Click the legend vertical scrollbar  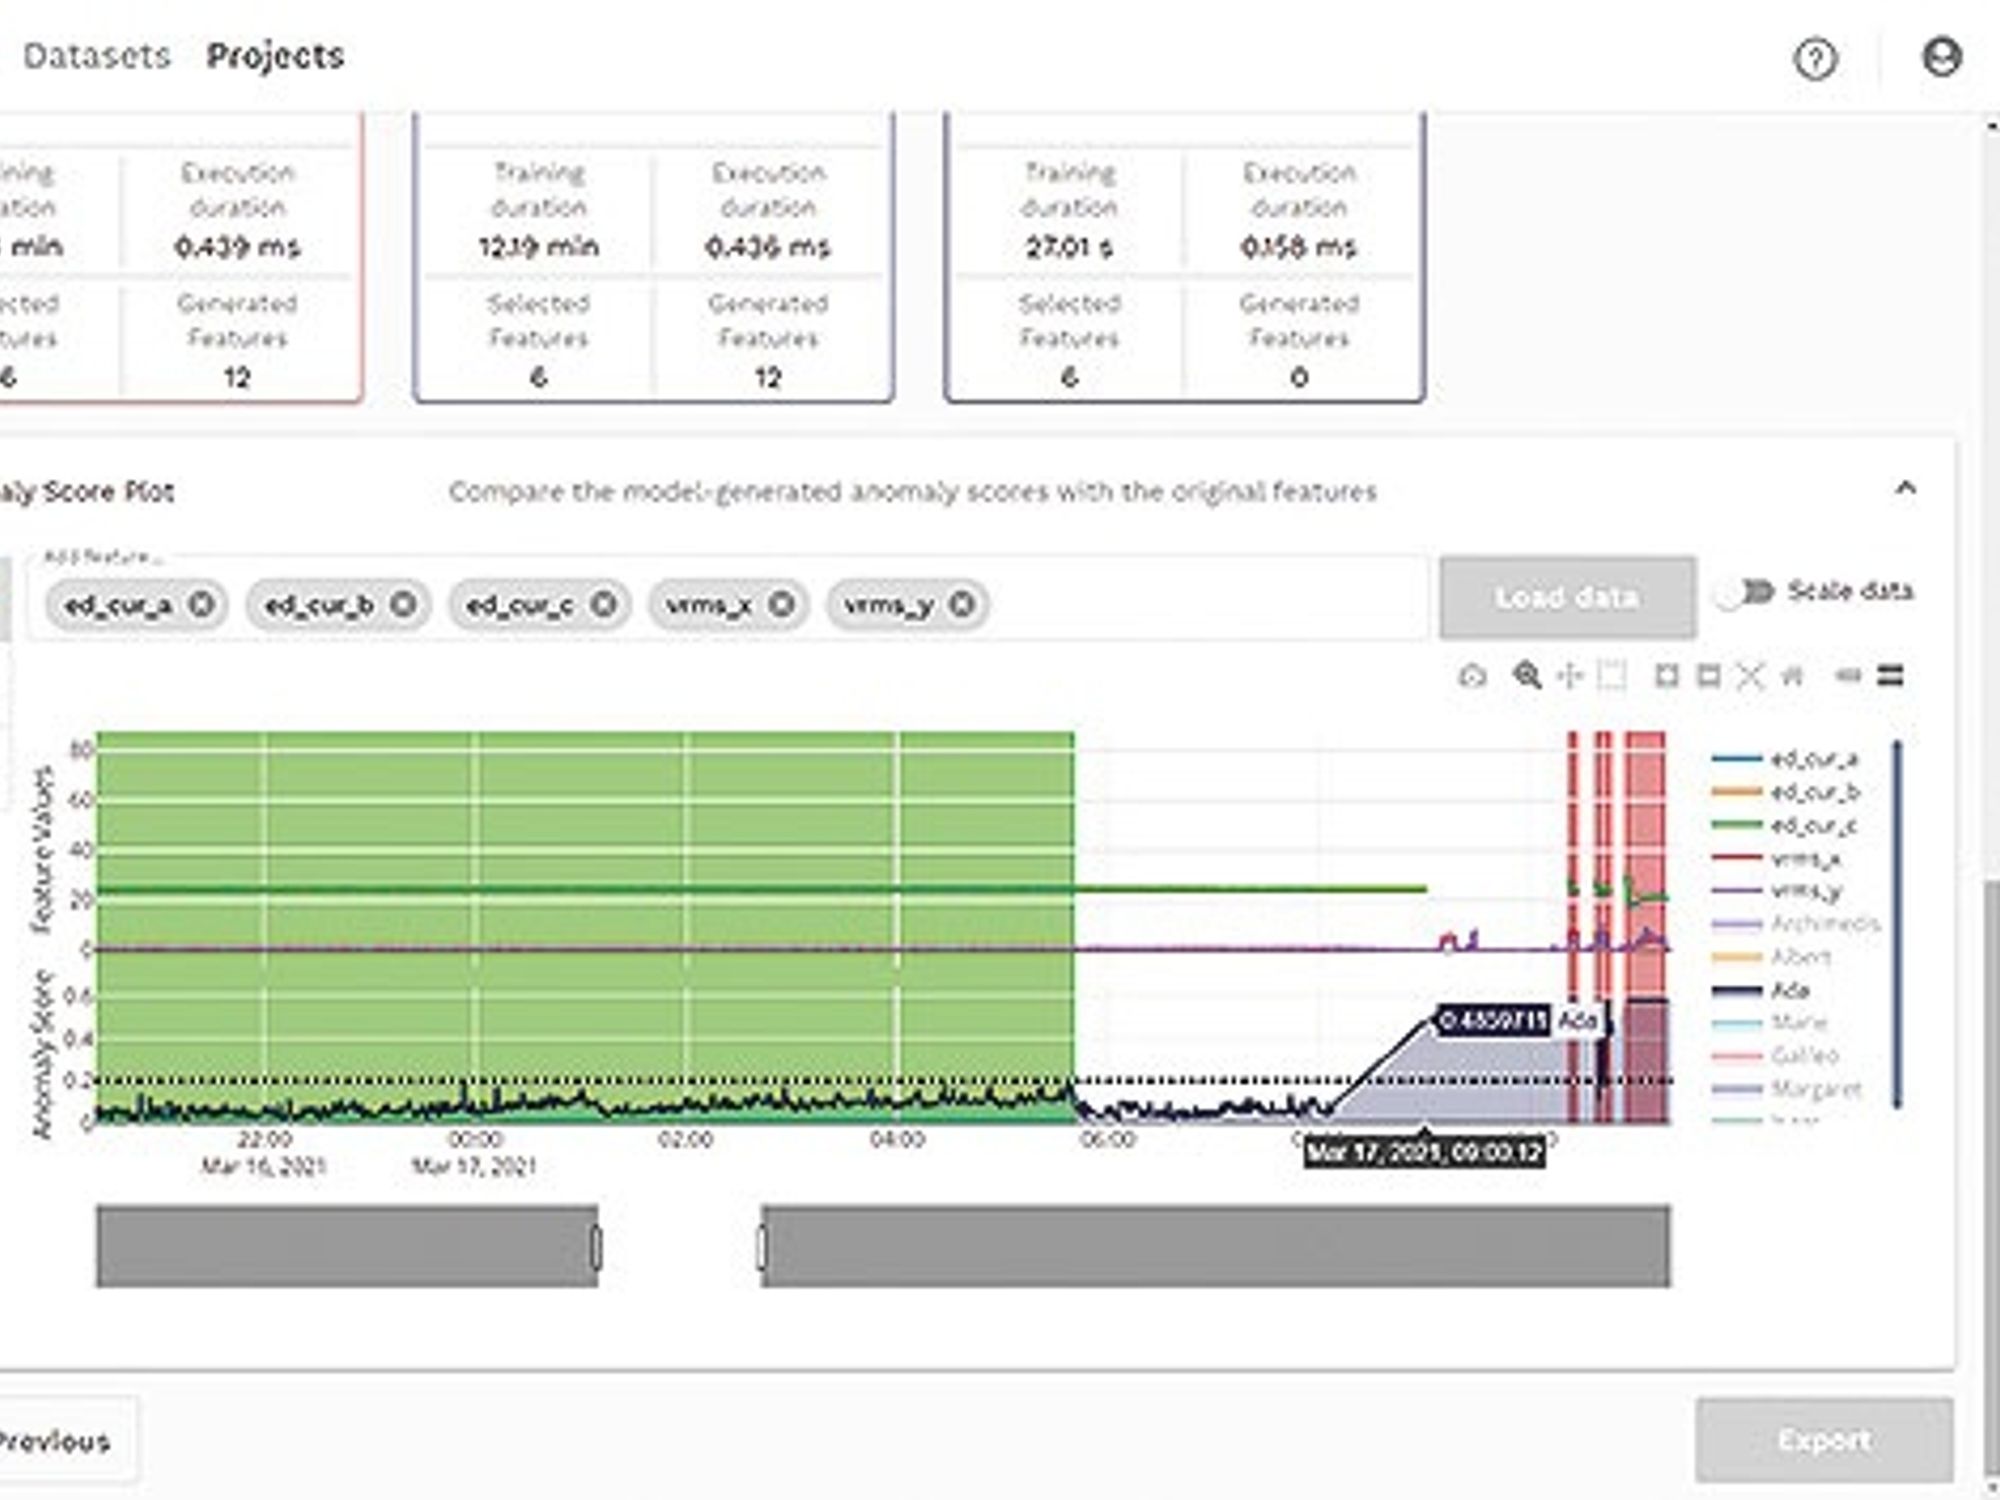tap(1897, 923)
